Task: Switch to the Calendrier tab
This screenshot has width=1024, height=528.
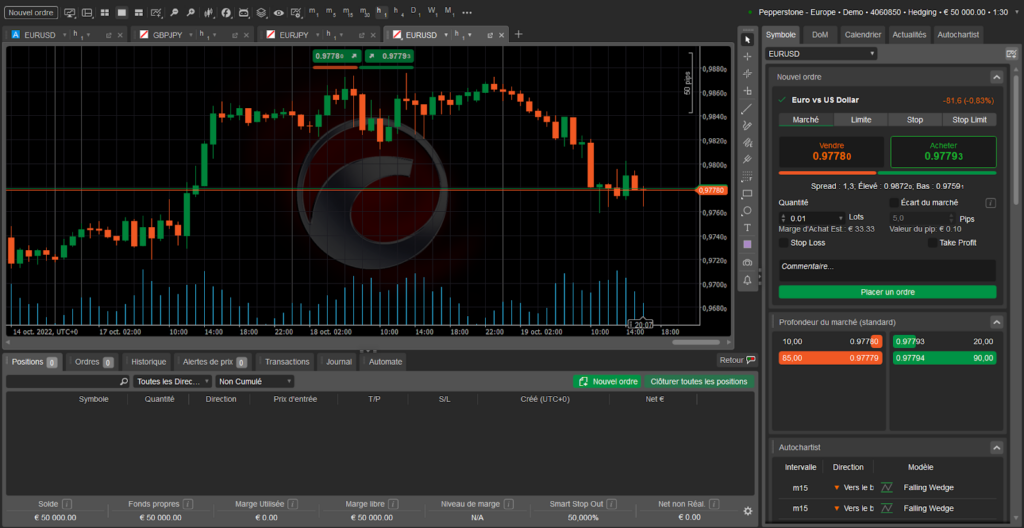Action: point(863,35)
